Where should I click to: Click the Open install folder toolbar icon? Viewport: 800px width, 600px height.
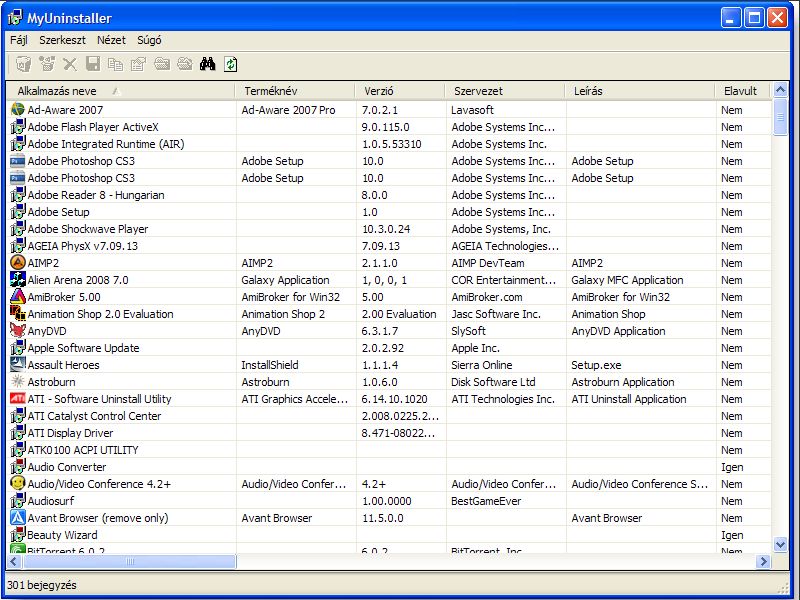tap(162, 64)
